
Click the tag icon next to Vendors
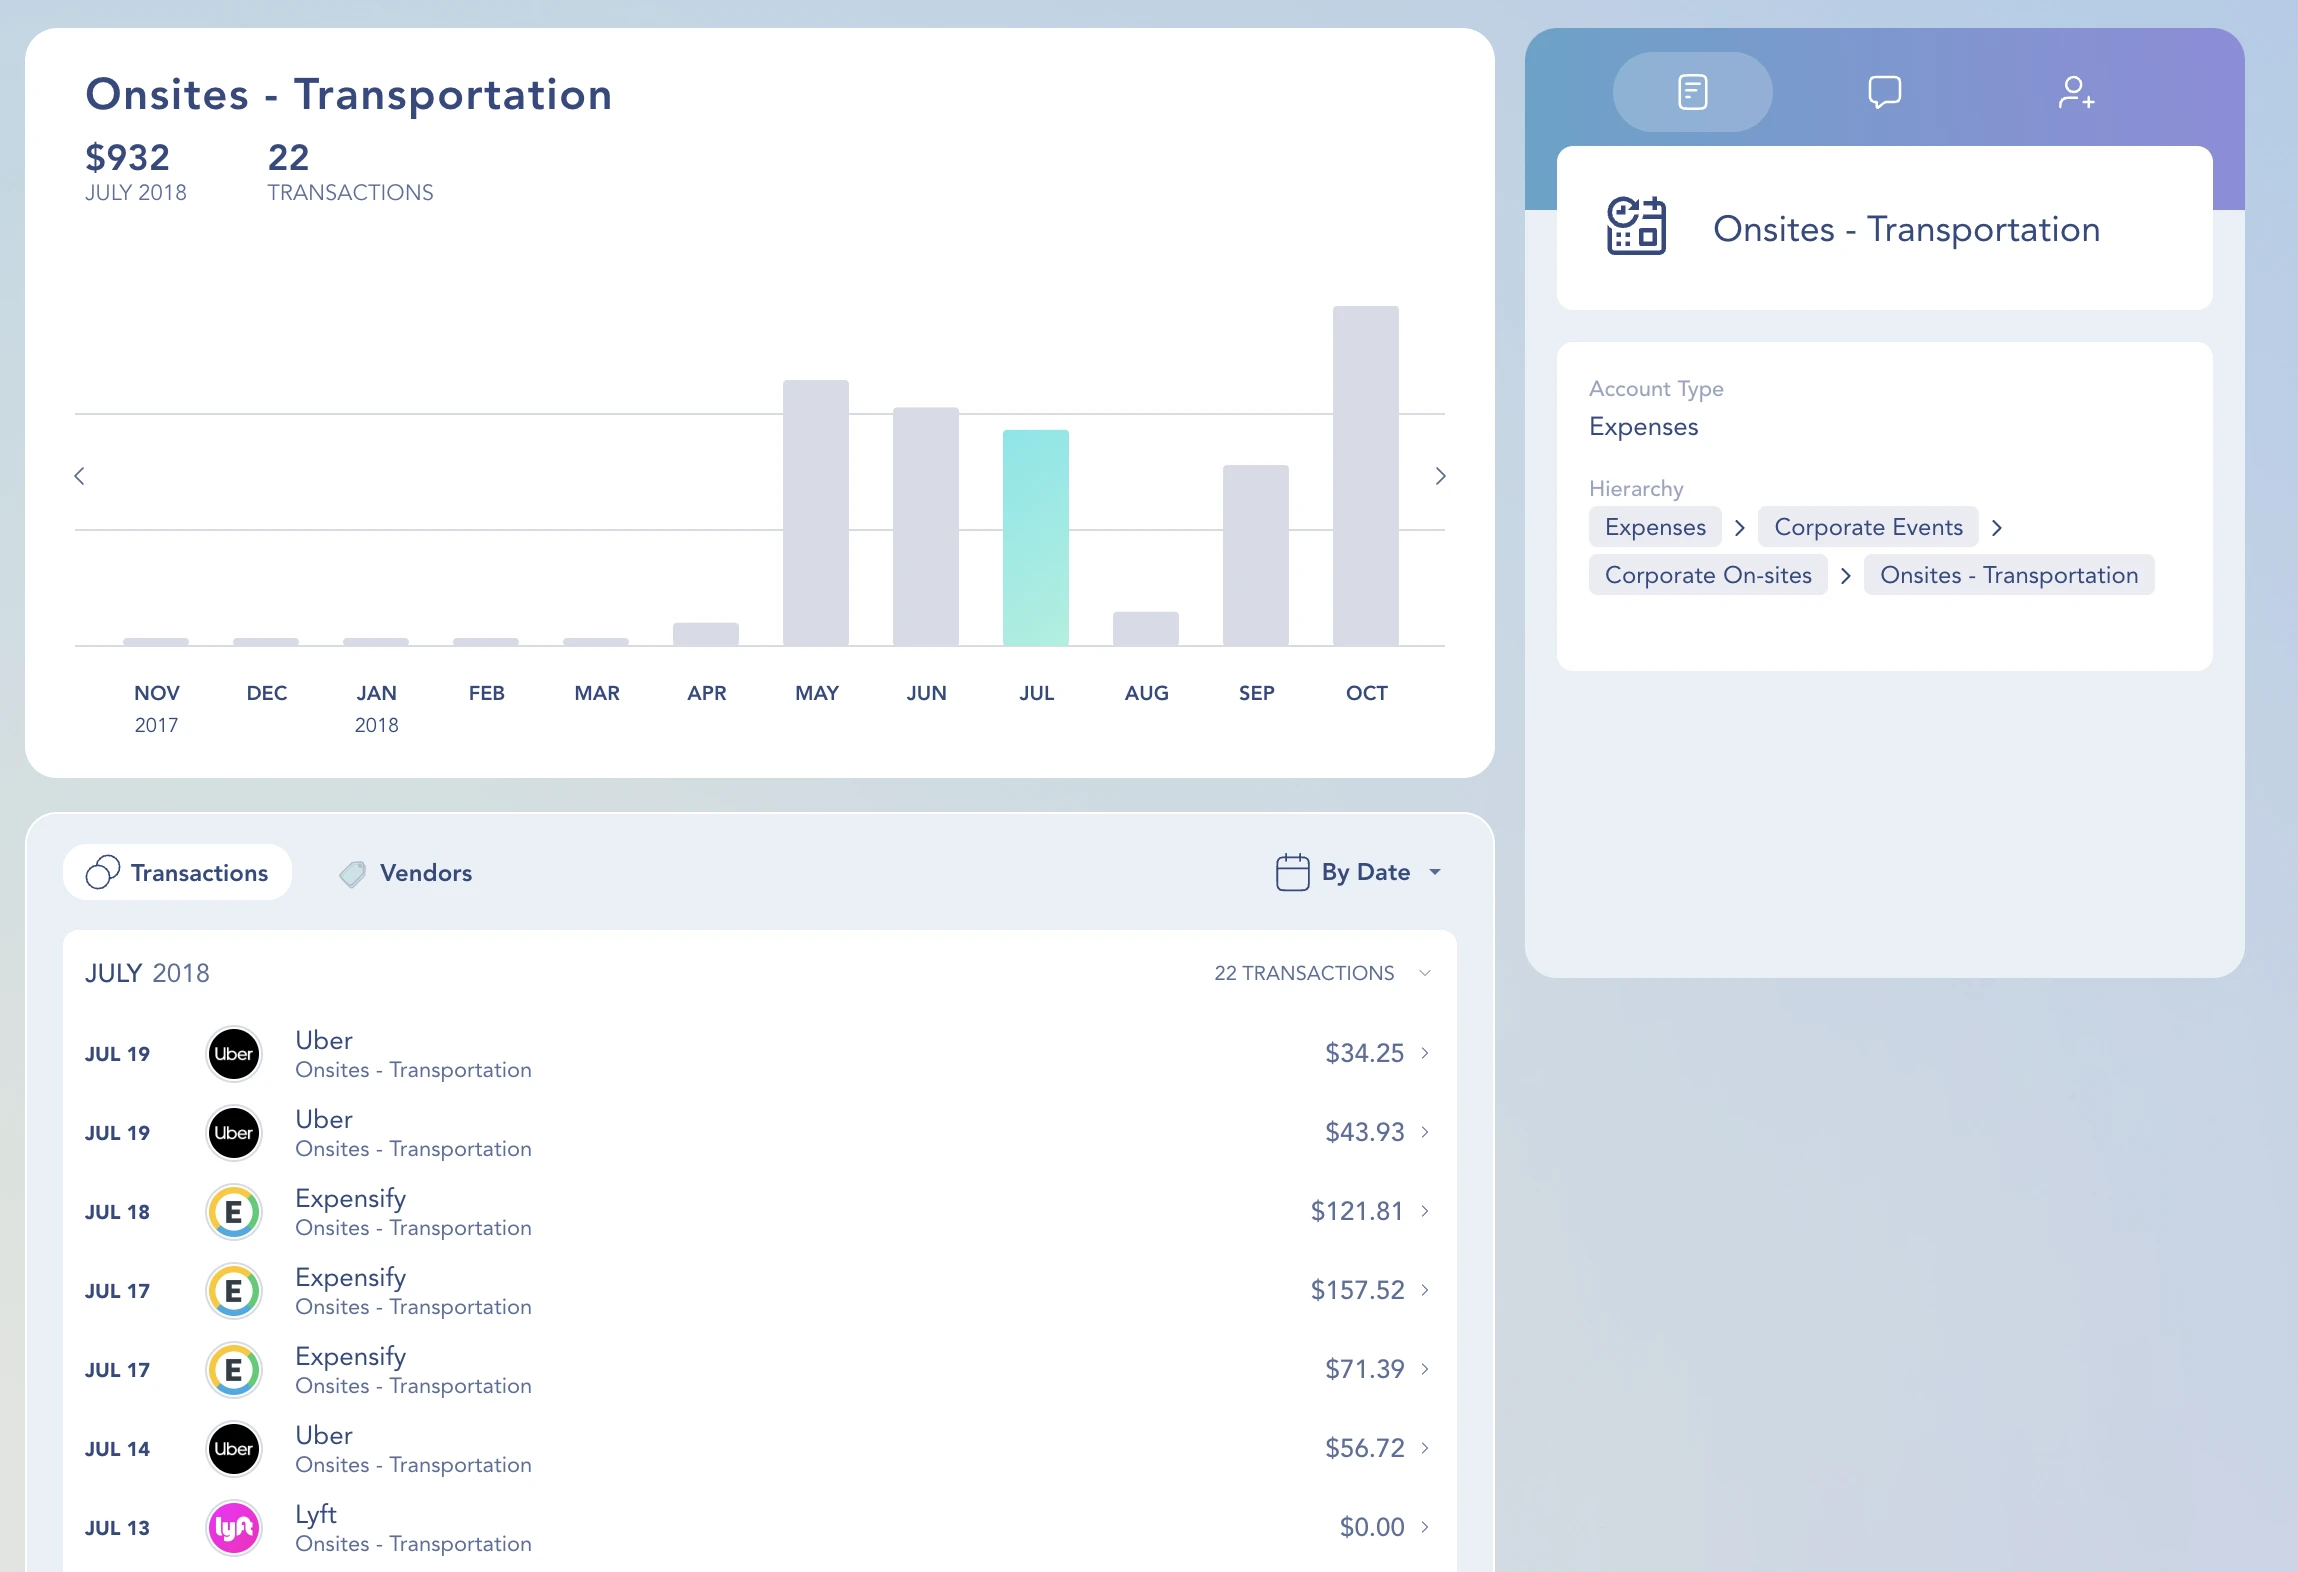352,872
